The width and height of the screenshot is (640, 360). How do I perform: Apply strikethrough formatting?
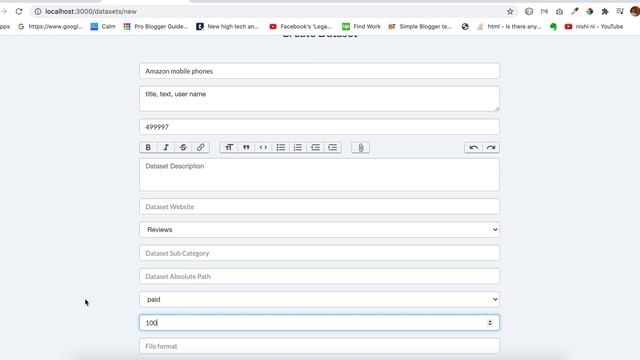(183, 147)
